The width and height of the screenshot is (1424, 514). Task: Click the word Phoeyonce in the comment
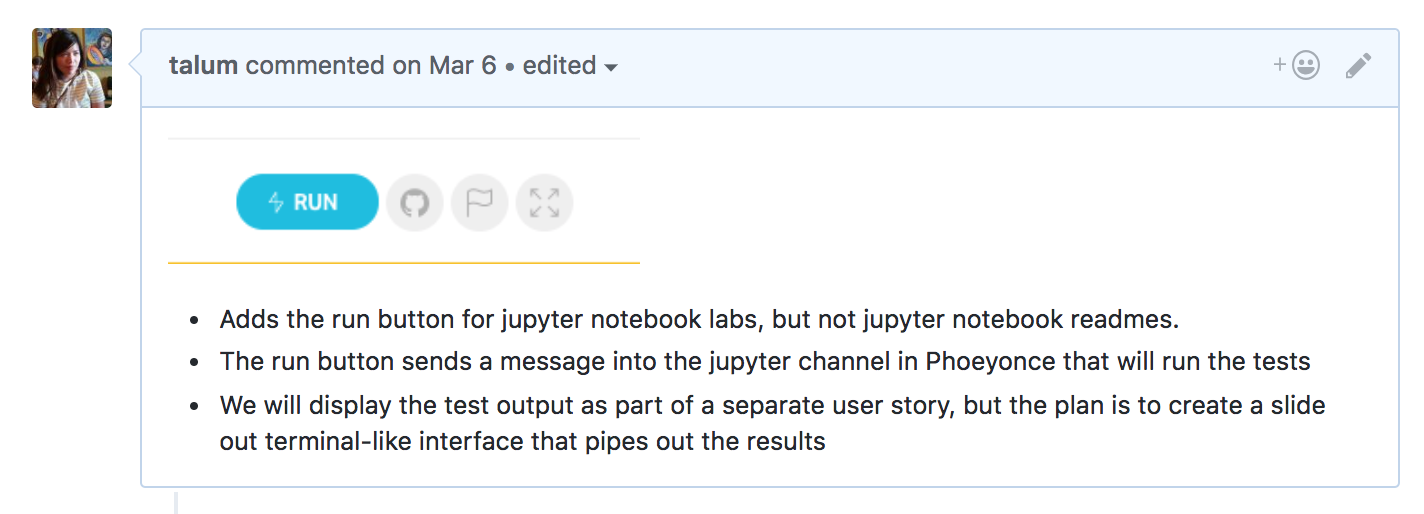990,362
